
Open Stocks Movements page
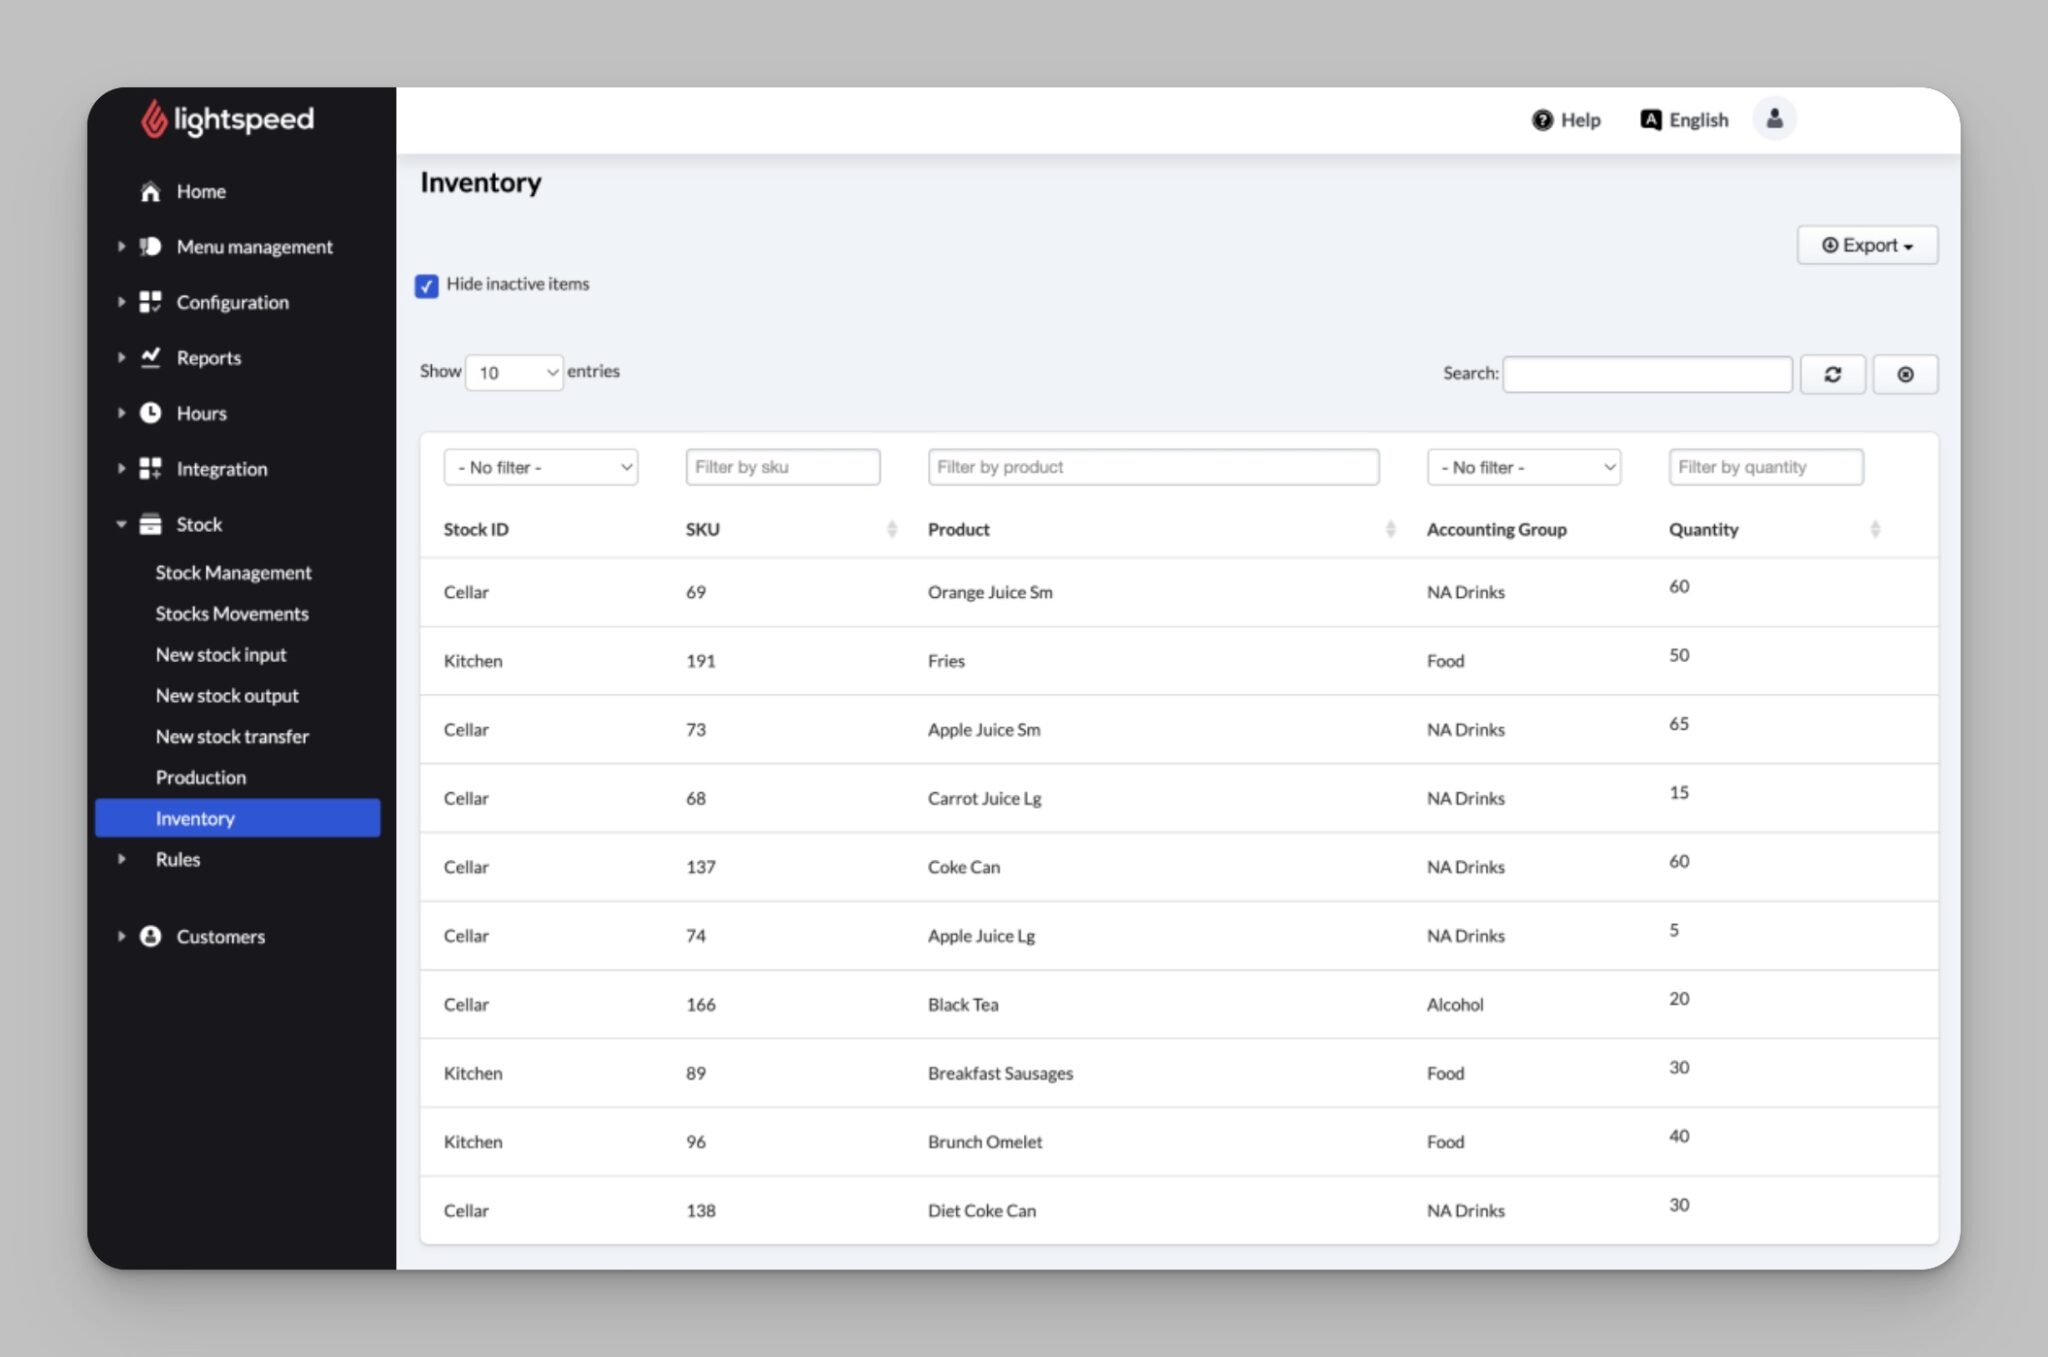click(x=232, y=614)
